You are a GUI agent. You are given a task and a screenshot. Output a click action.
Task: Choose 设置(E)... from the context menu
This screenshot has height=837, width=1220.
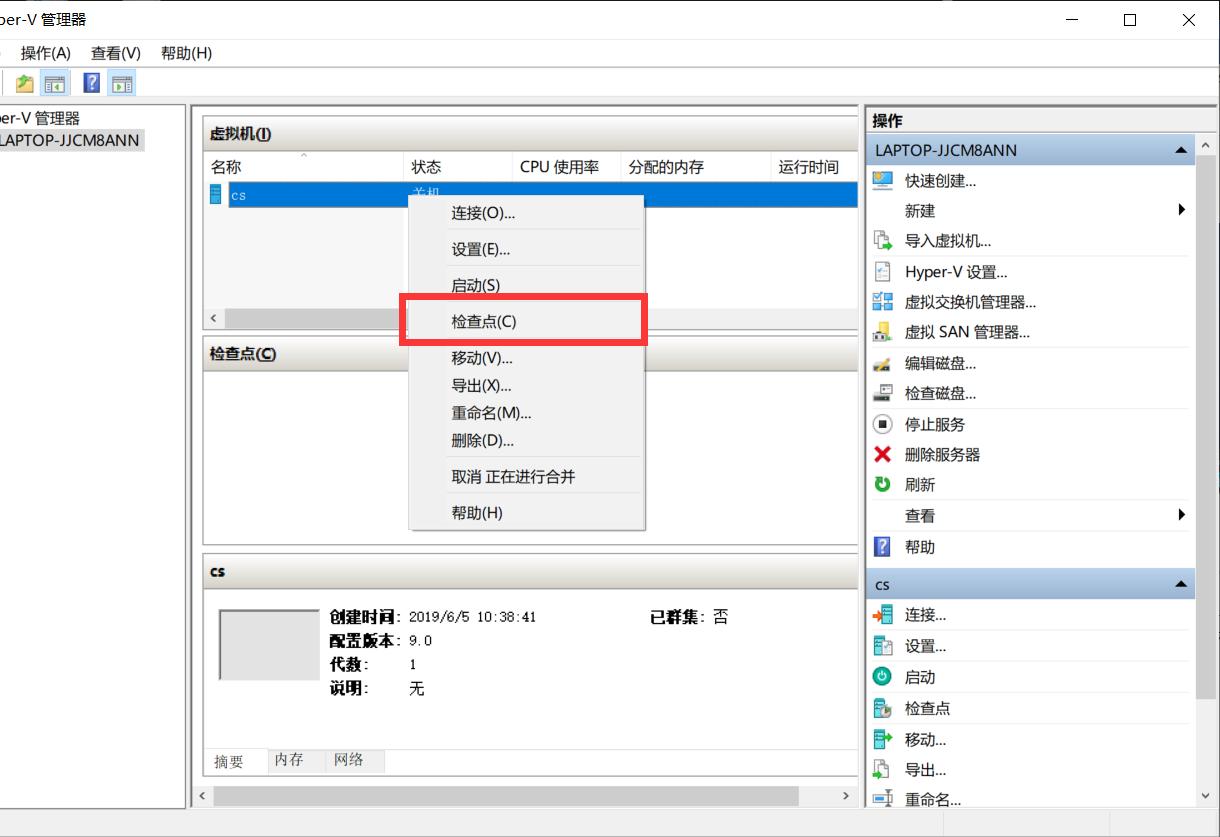(527, 249)
